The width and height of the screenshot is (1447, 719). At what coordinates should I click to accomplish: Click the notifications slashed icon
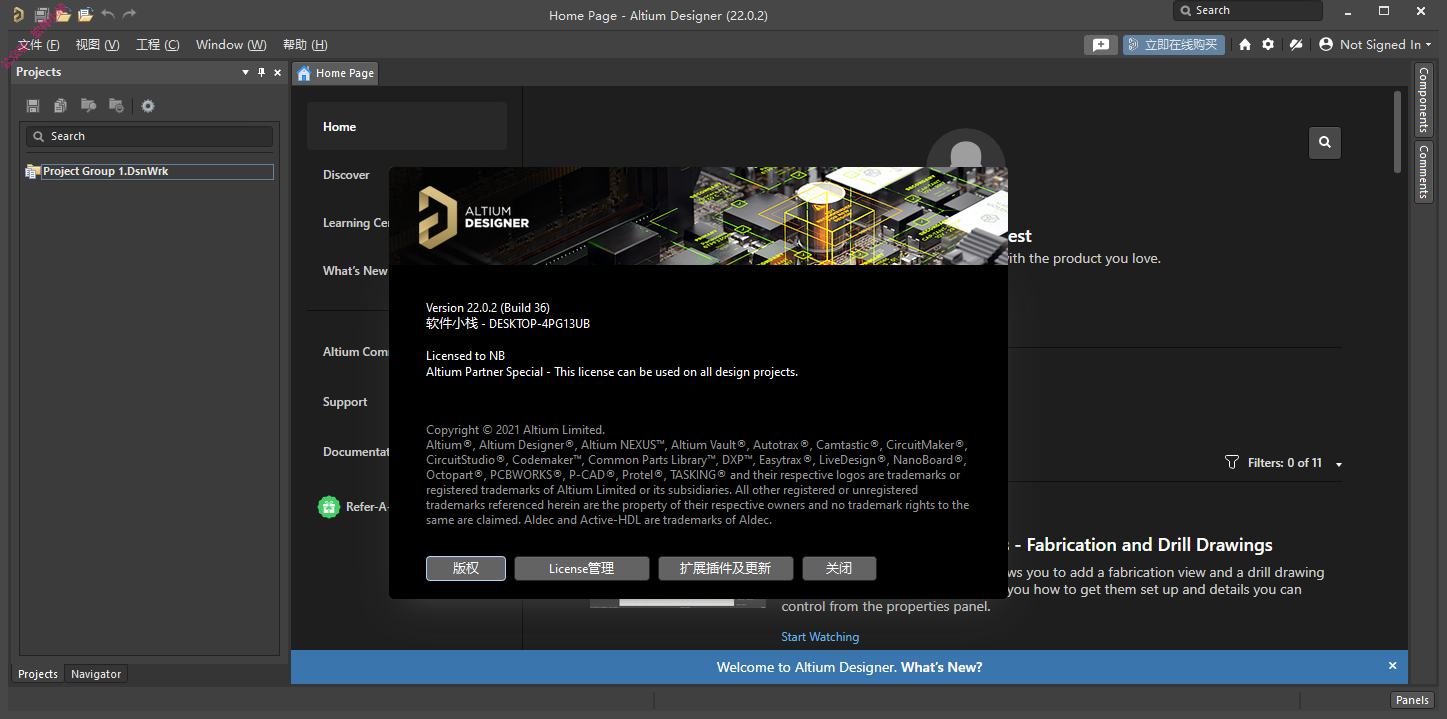1296,45
